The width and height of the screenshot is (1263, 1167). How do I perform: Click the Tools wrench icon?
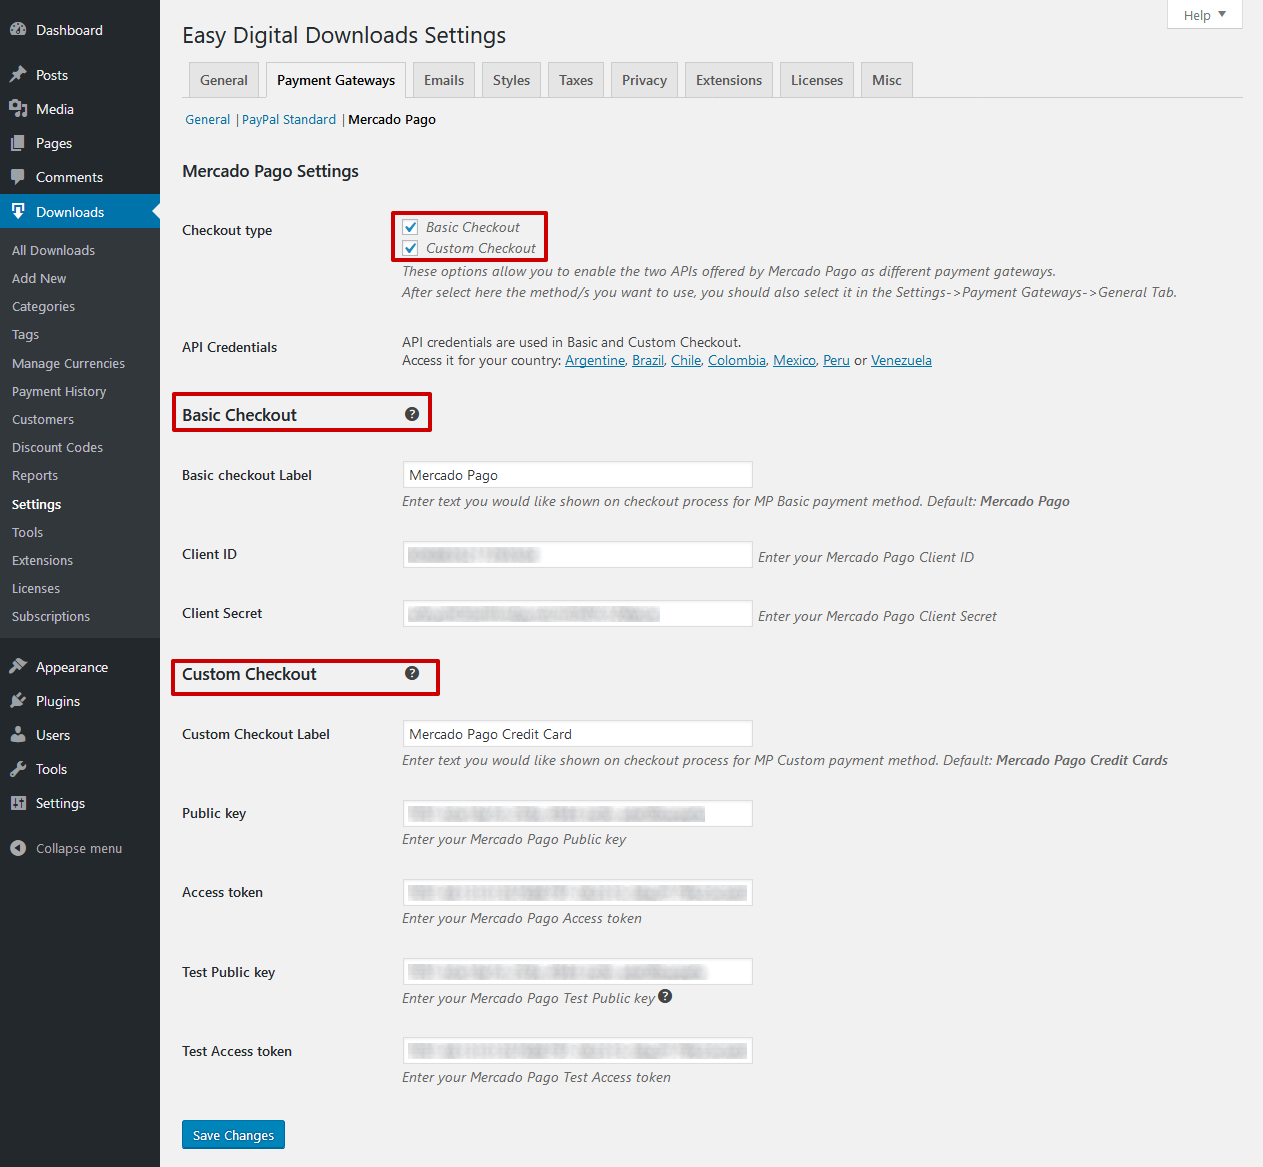(x=18, y=768)
